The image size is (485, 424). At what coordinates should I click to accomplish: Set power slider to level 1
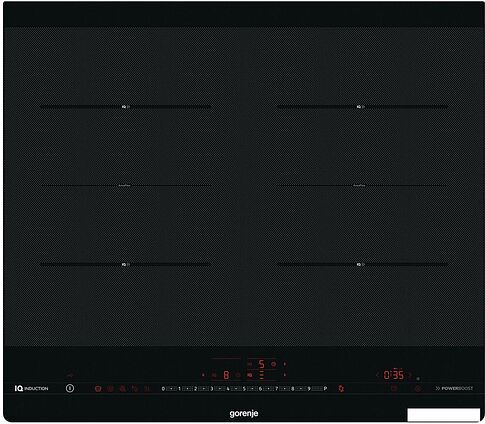coord(179,389)
